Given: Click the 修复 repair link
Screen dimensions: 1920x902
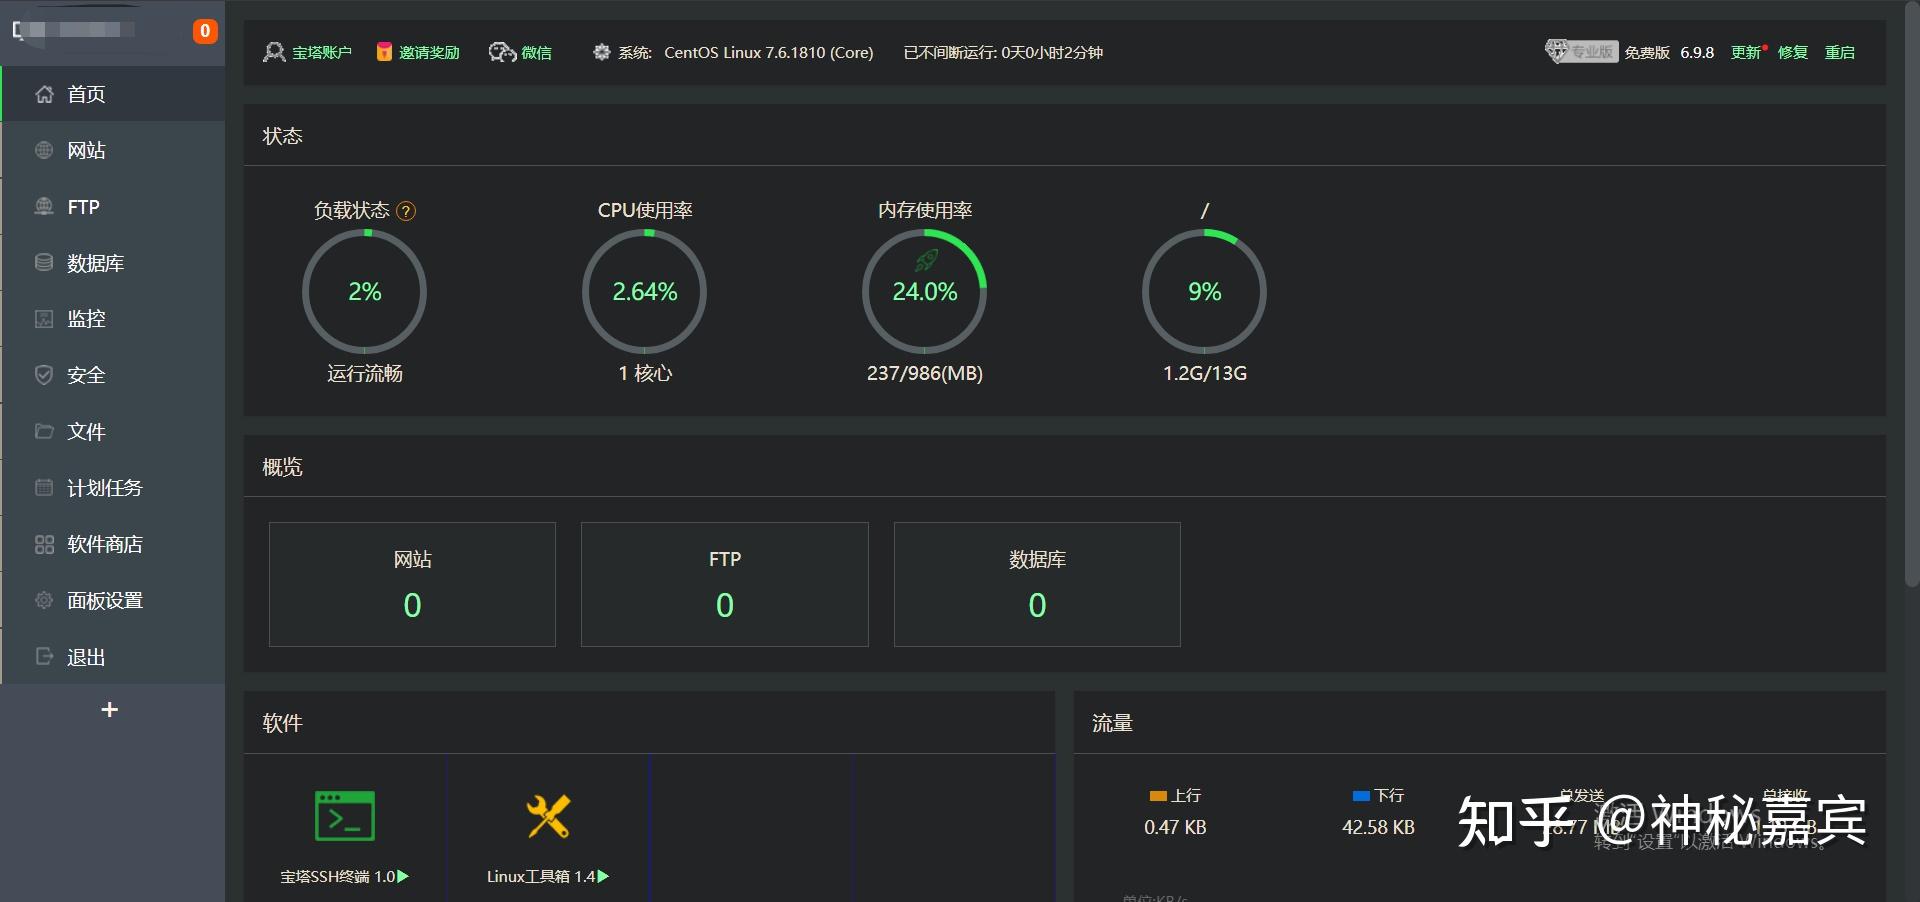Looking at the screenshot, I should click(1793, 53).
